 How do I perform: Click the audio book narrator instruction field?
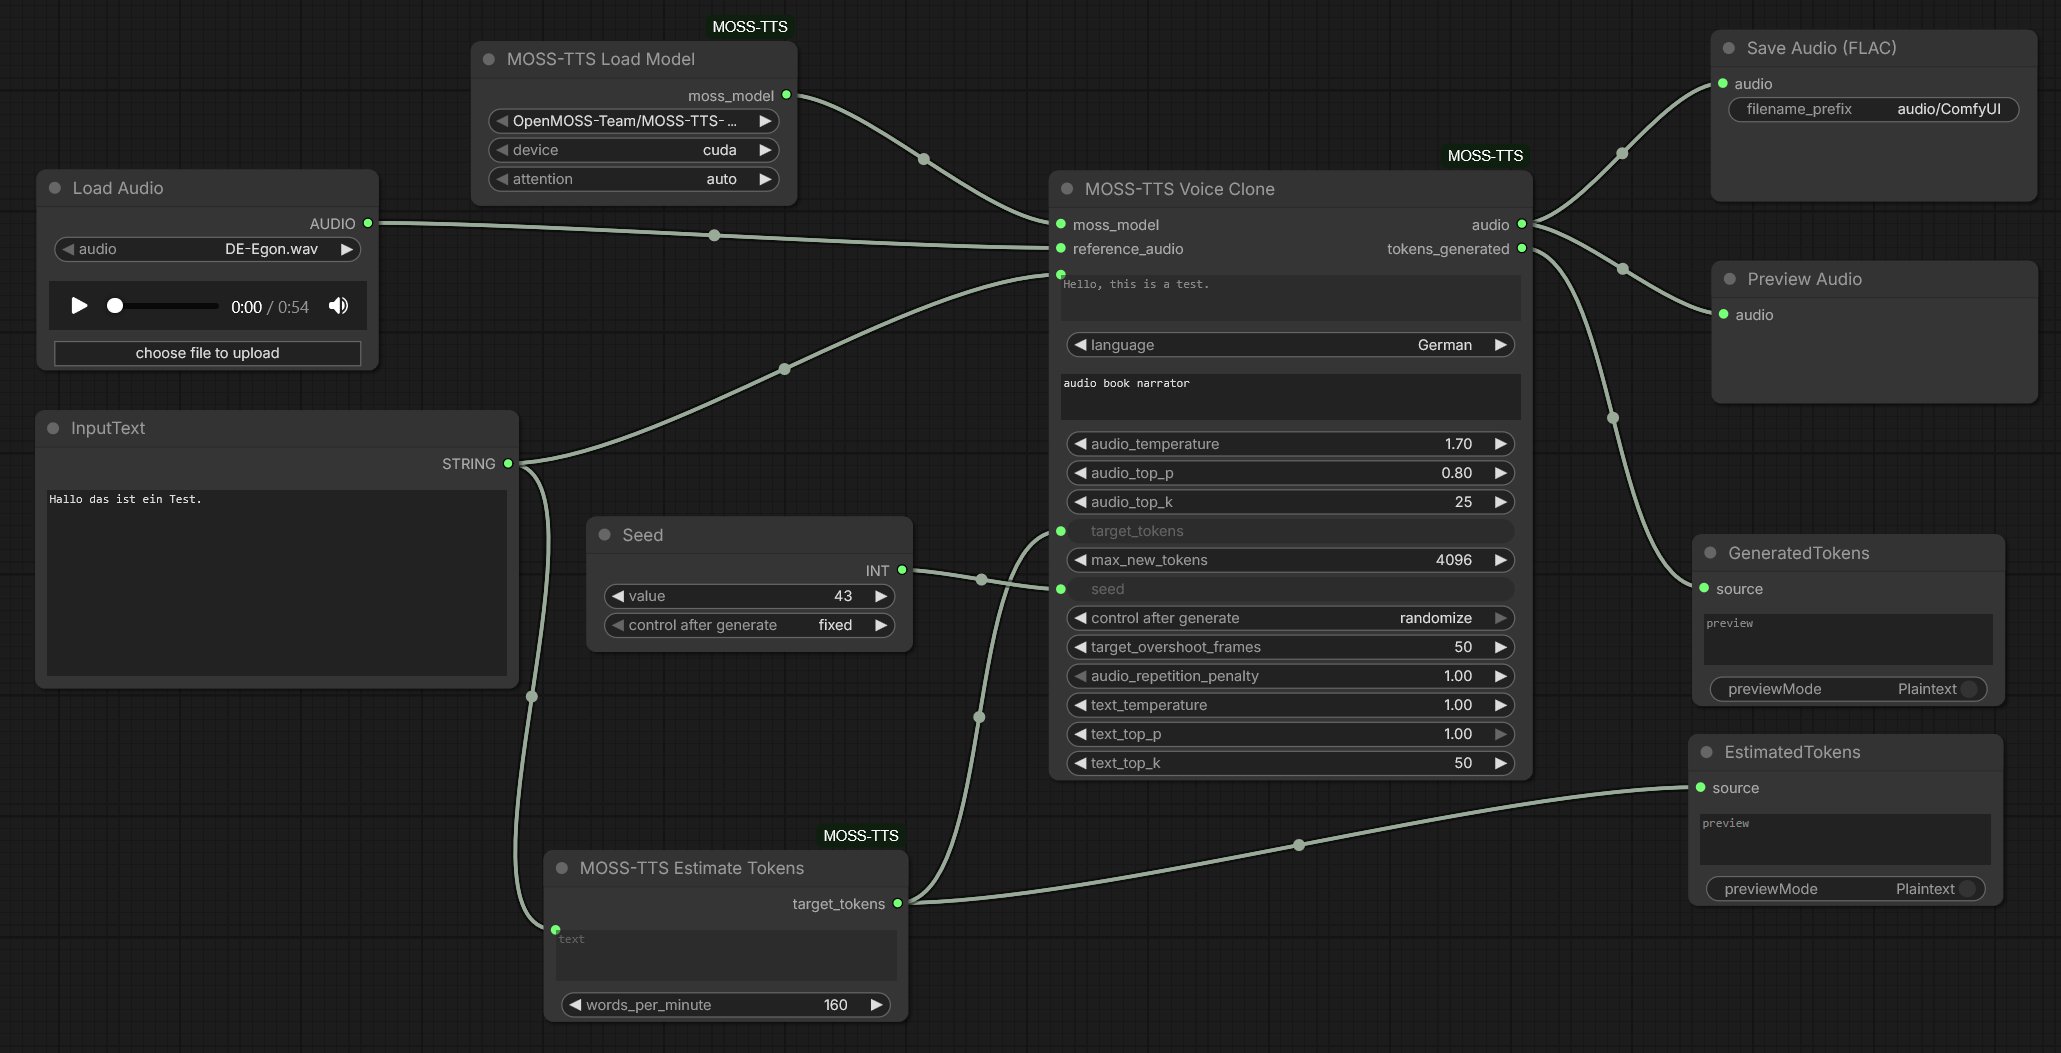(x=1290, y=397)
